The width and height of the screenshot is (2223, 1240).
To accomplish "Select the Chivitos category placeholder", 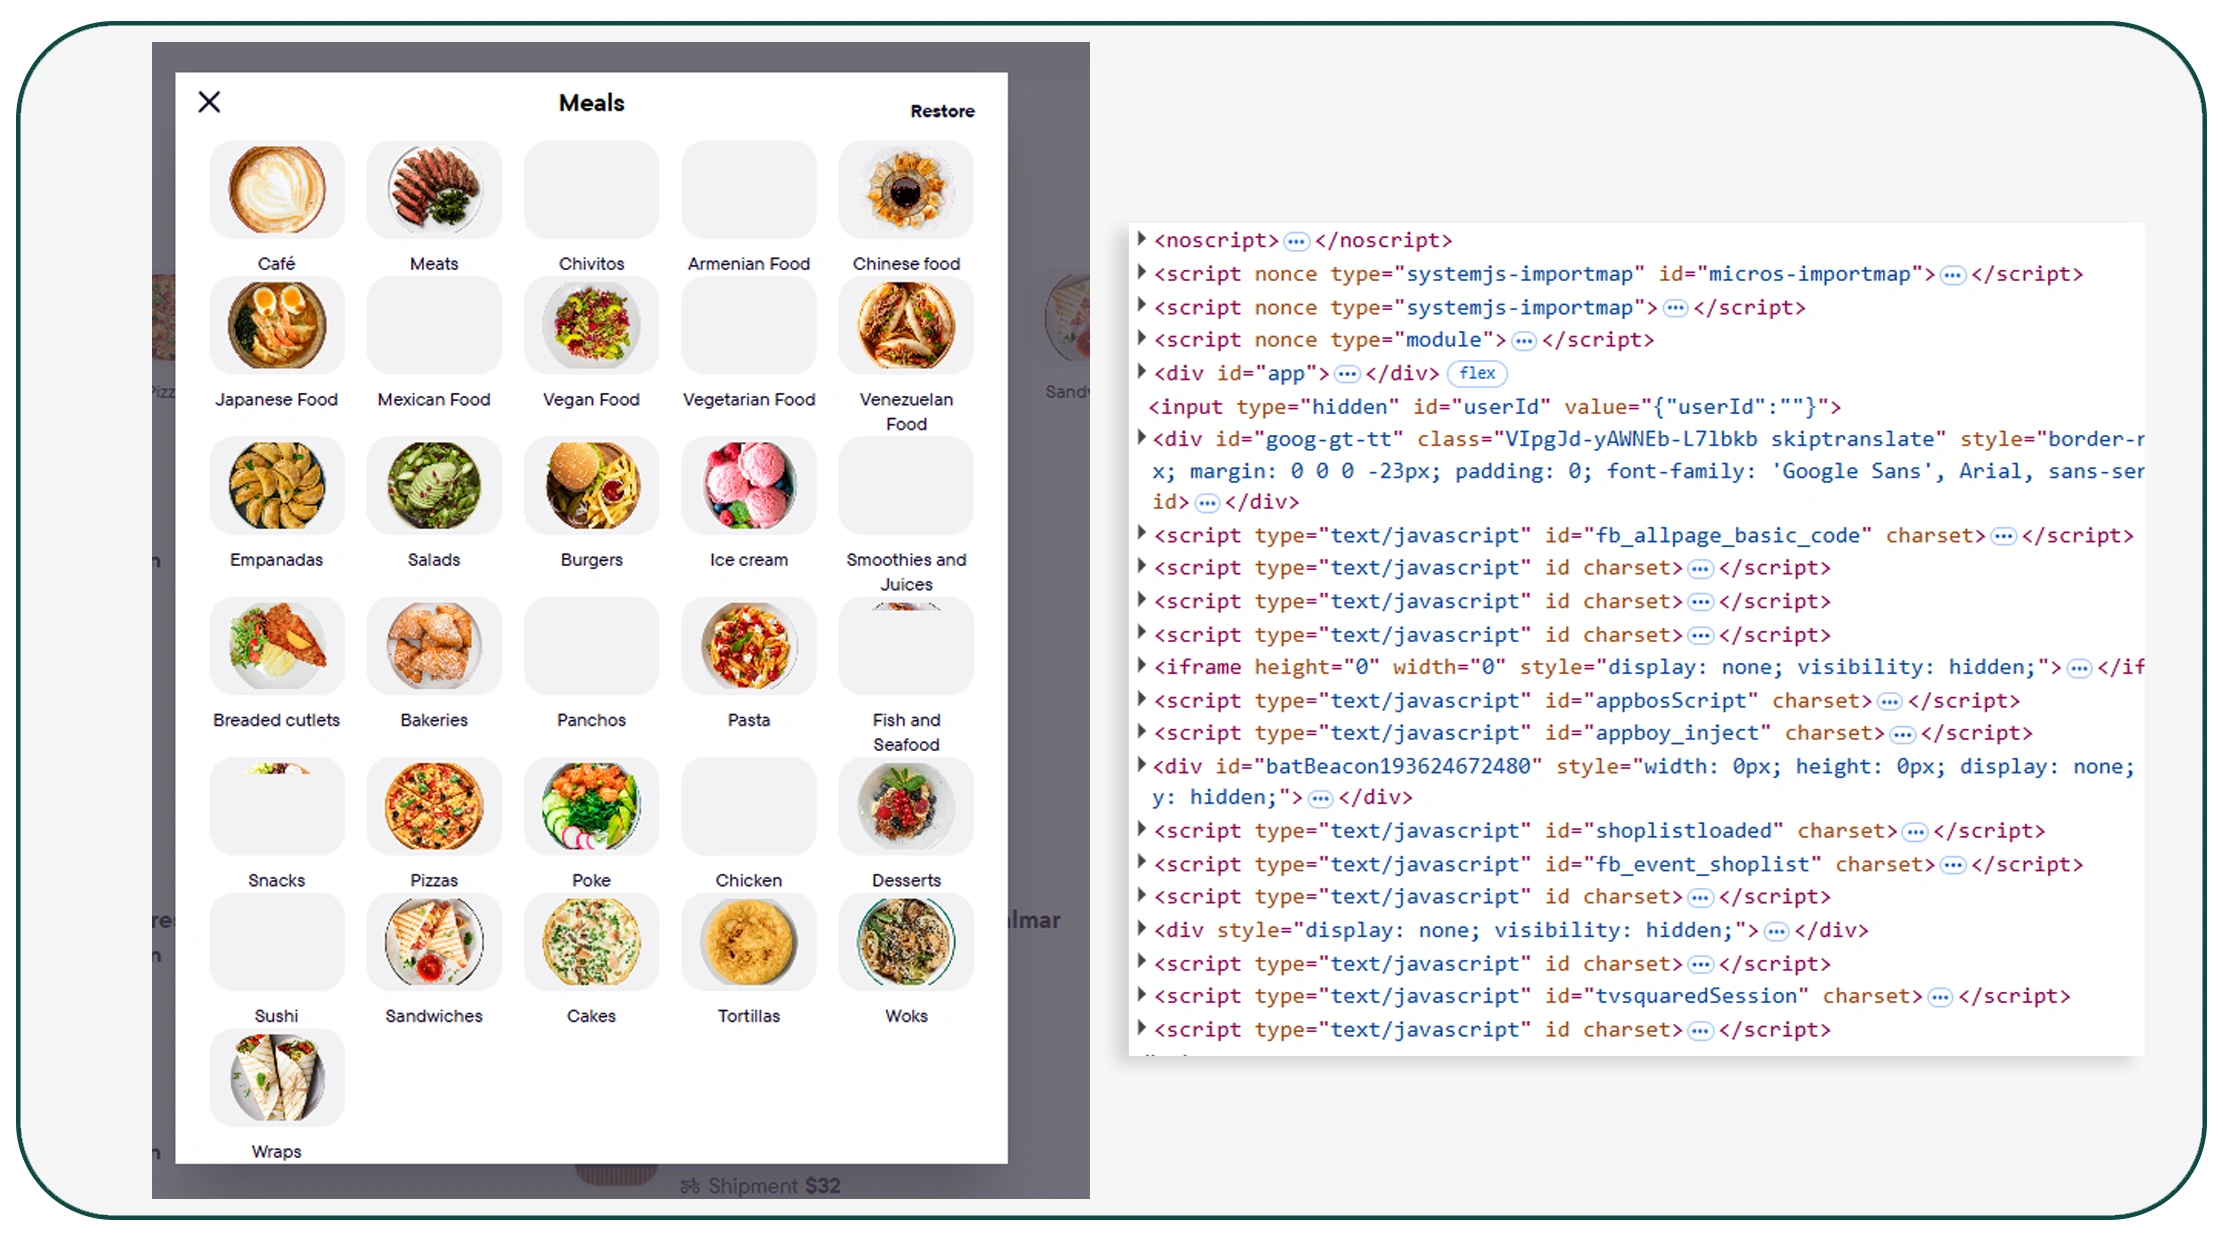I will [591, 190].
